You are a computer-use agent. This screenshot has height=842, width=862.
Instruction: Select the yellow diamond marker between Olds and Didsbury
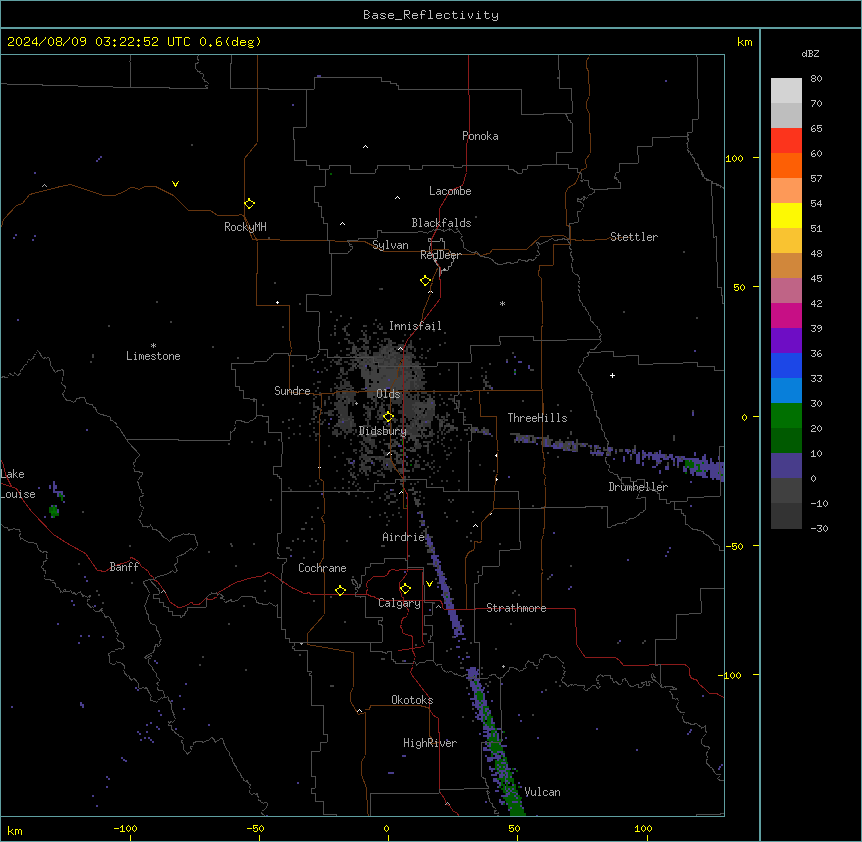pyautogui.click(x=388, y=417)
